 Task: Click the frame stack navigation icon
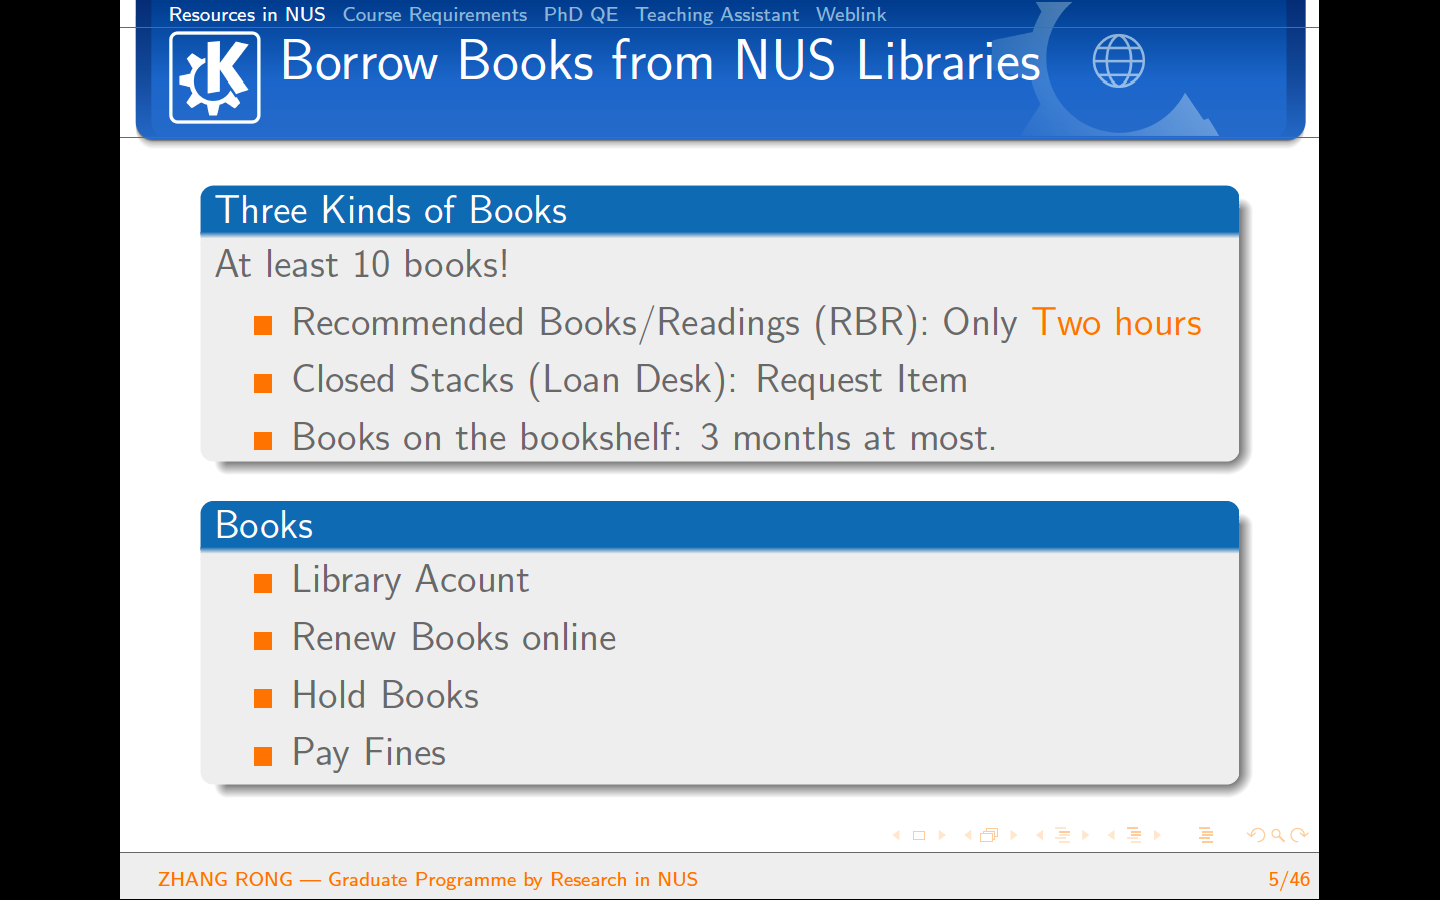989,835
